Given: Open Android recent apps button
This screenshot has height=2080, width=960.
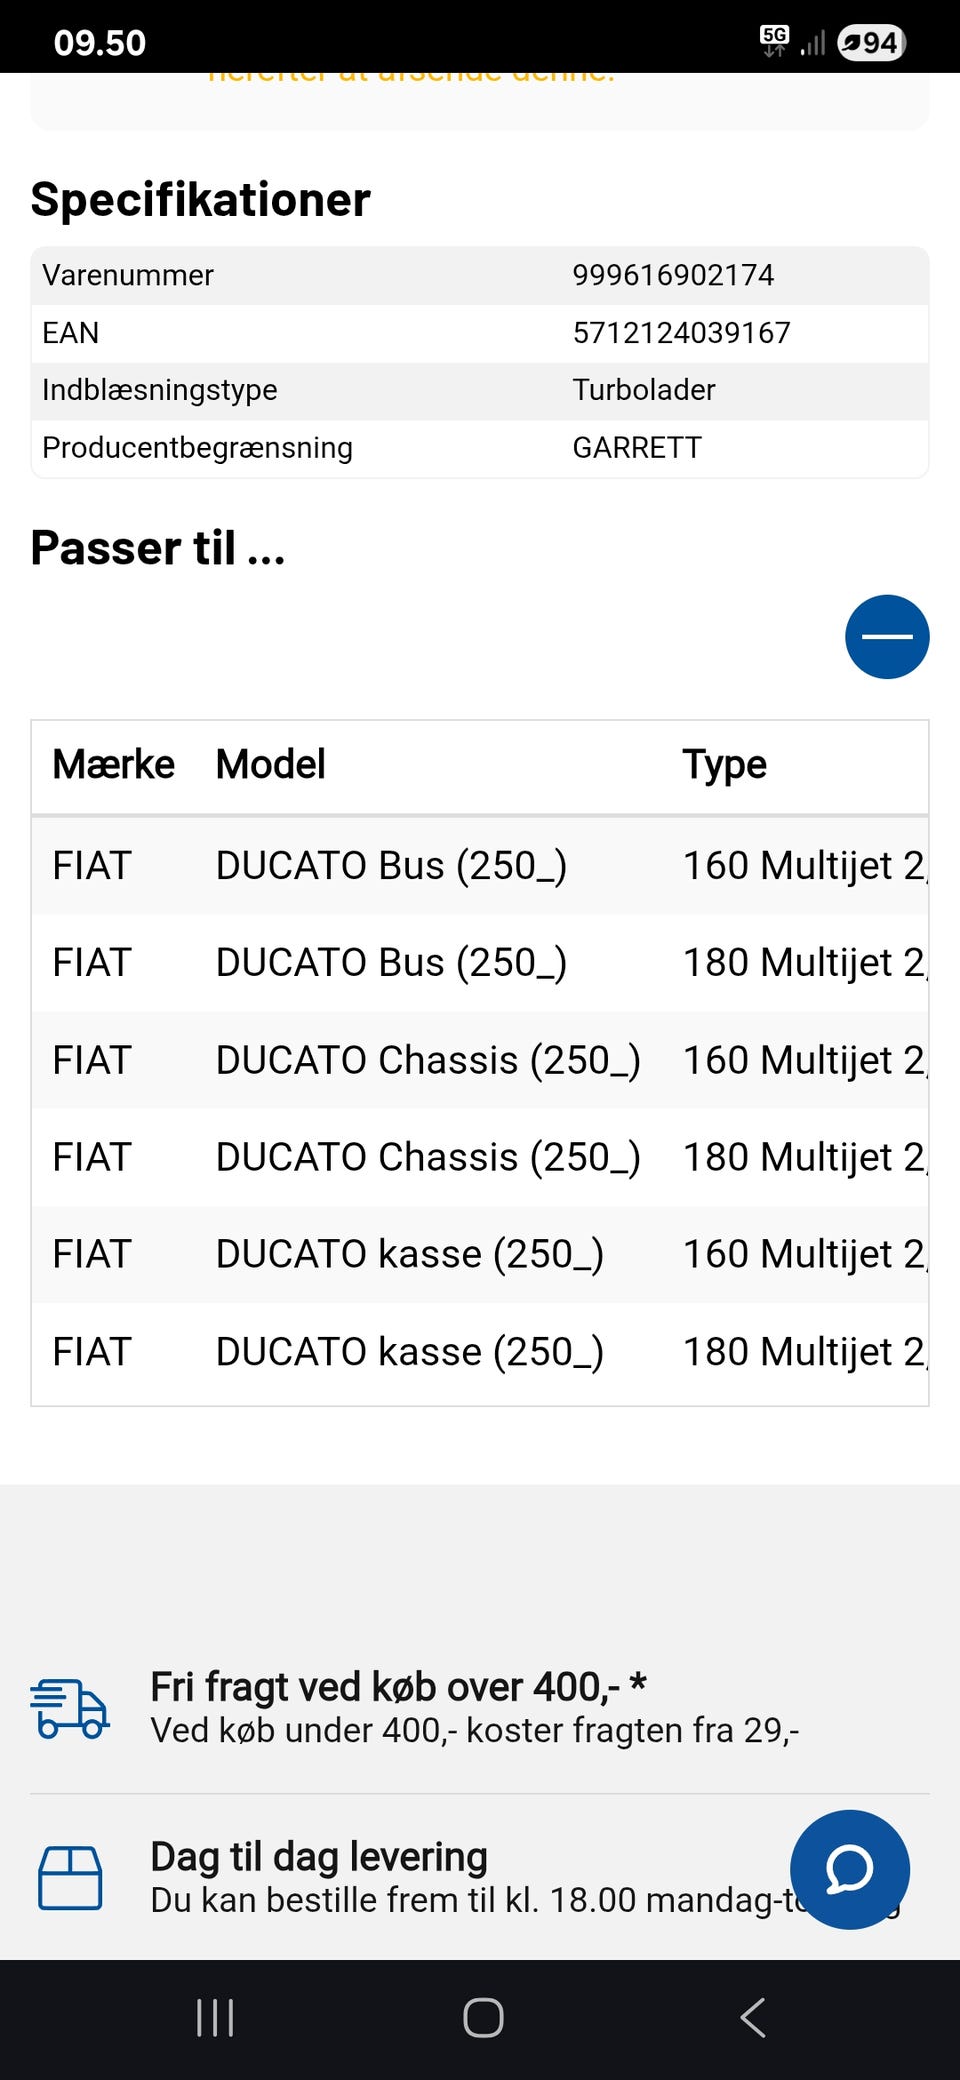Looking at the screenshot, I should click(215, 2017).
